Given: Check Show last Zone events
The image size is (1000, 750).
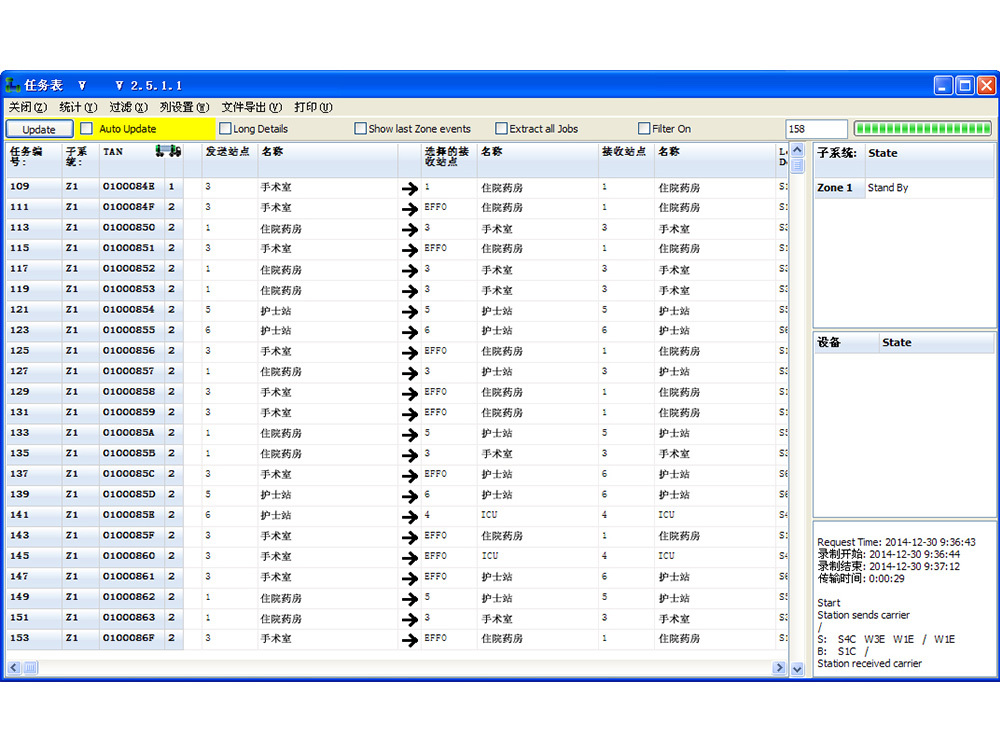Looking at the screenshot, I should click(x=360, y=129).
